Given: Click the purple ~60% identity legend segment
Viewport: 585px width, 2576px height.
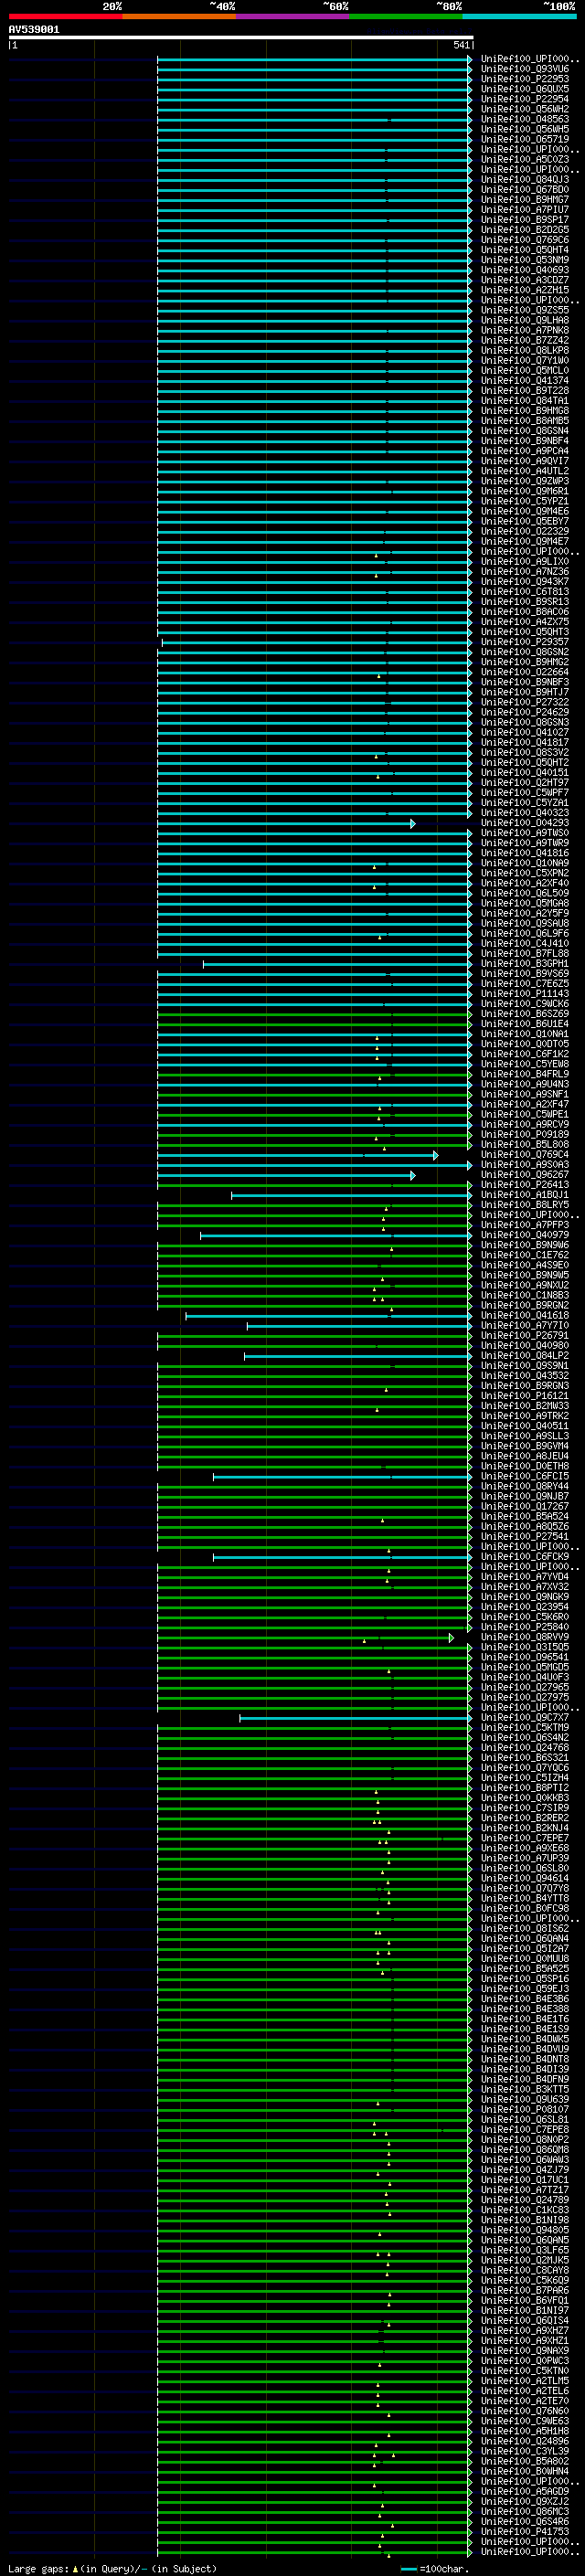Looking at the screenshot, I should (292, 16).
